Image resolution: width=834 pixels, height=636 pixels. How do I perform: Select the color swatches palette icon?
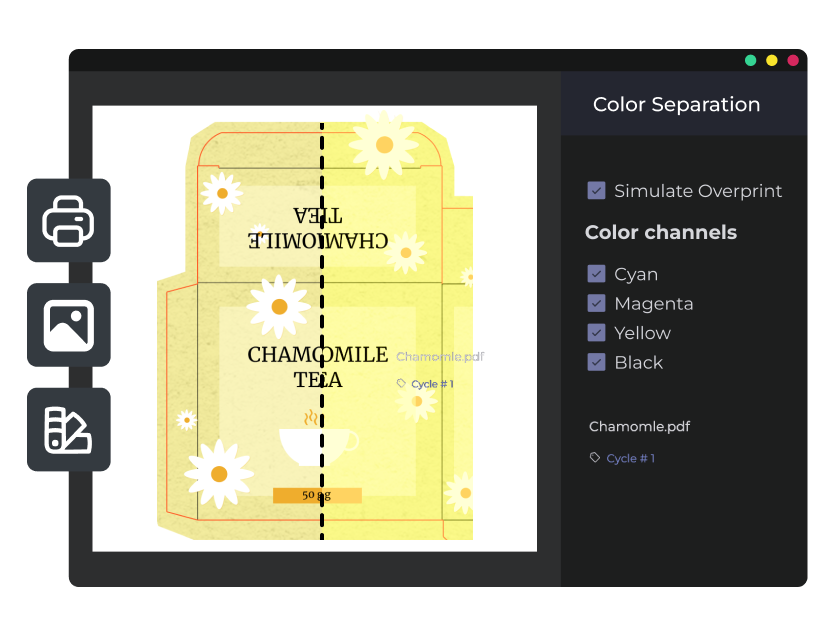point(68,429)
